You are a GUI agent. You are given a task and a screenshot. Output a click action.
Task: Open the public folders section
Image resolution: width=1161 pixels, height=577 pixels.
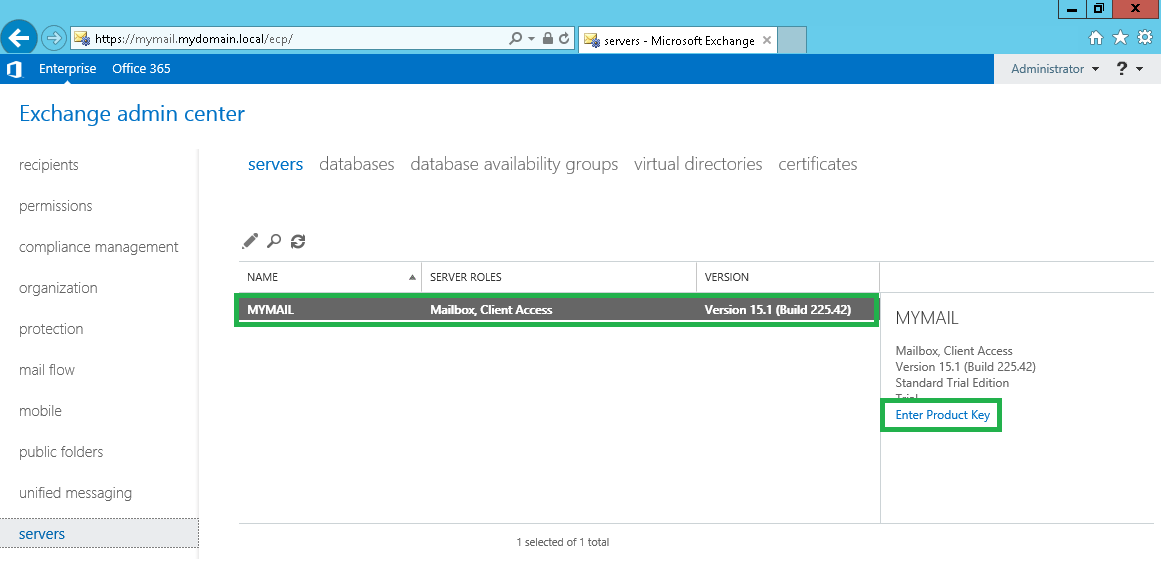tap(61, 452)
